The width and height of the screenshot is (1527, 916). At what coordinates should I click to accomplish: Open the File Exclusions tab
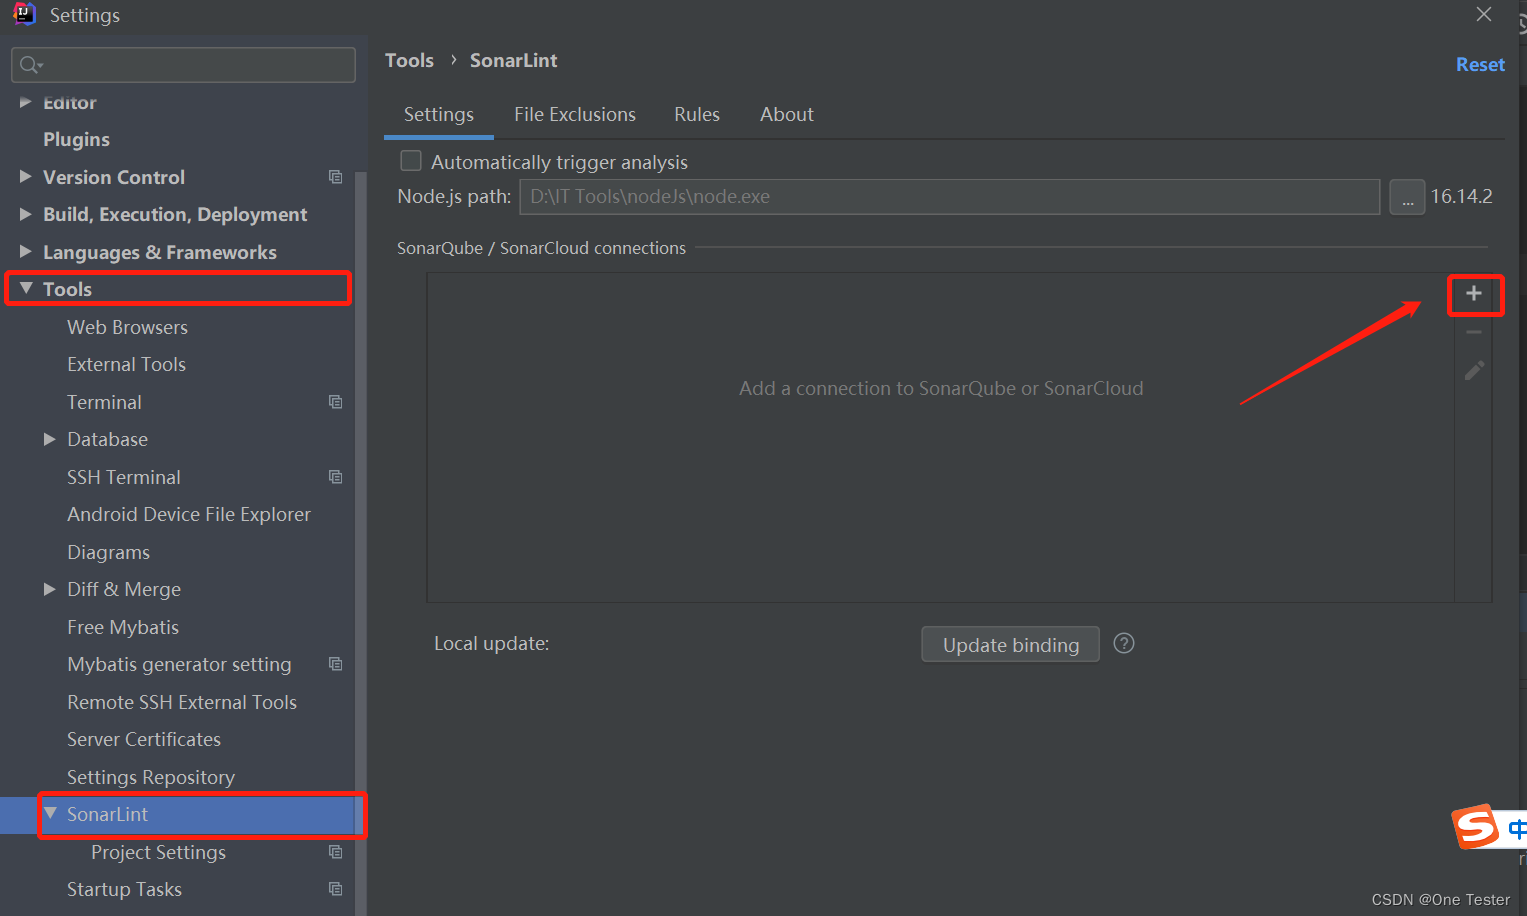tap(575, 114)
